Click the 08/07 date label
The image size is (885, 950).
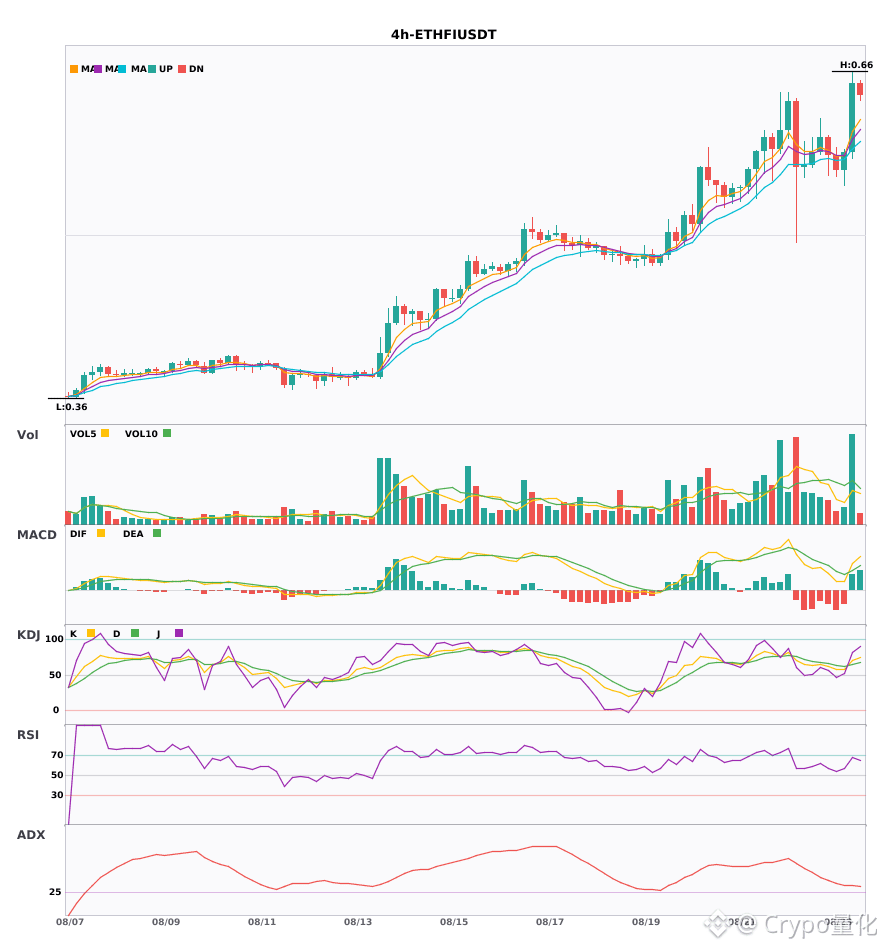click(x=70, y=922)
